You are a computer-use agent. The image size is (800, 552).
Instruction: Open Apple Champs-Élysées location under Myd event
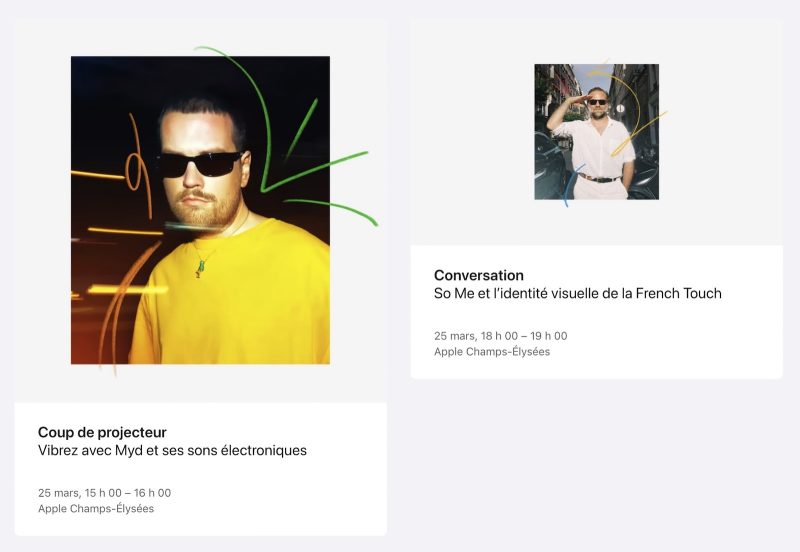[96, 509]
